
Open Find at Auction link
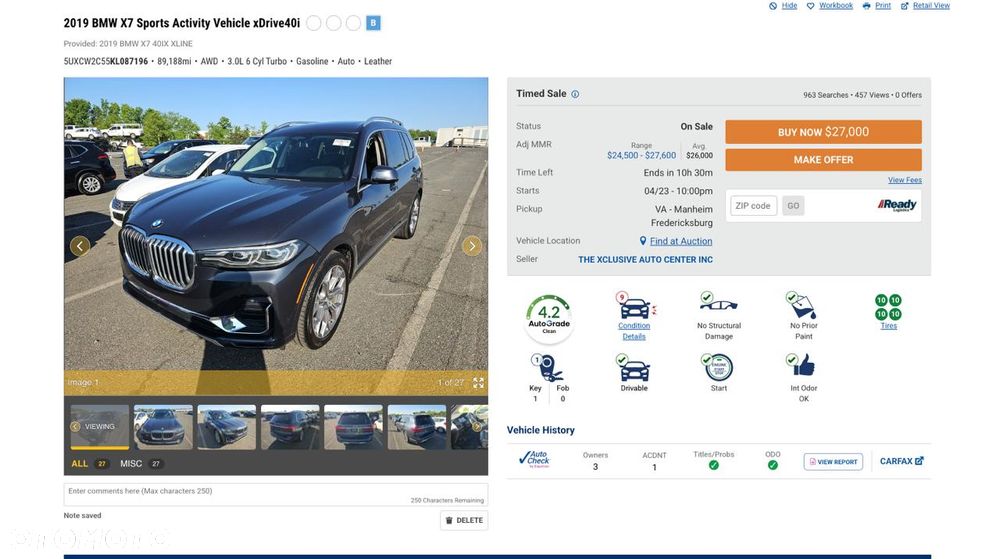[680, 241]
